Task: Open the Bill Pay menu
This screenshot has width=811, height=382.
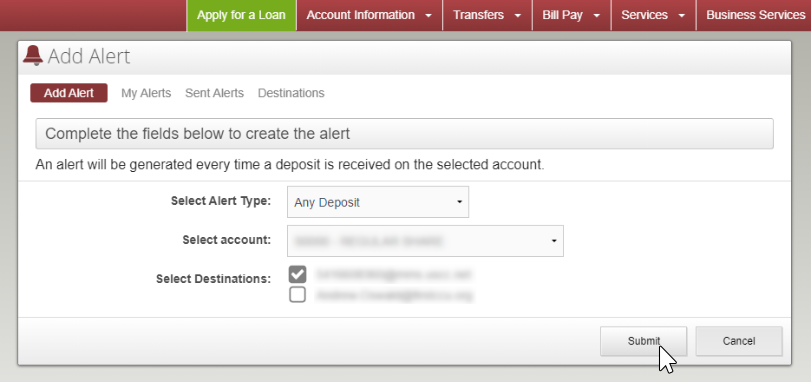Action: 572,15
